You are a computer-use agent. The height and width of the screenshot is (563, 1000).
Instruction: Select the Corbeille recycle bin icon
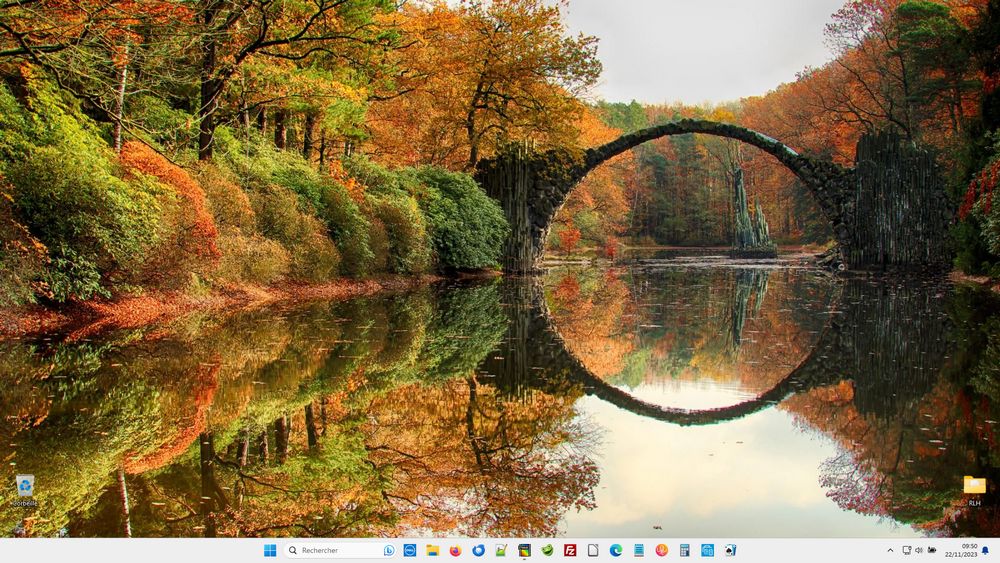coord(25,490)
